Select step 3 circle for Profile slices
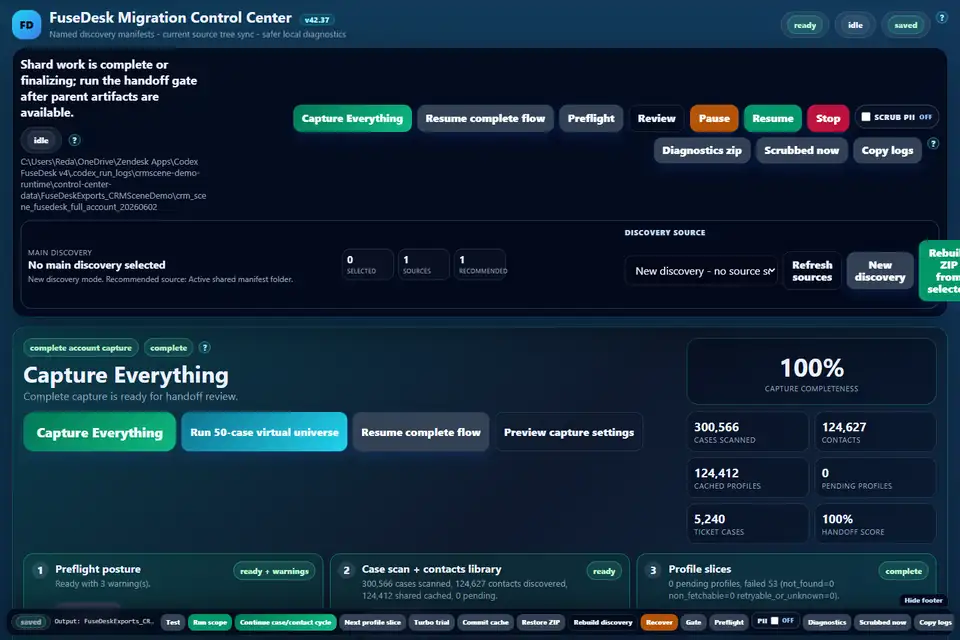The image size is (960, 640). (653, 570)
